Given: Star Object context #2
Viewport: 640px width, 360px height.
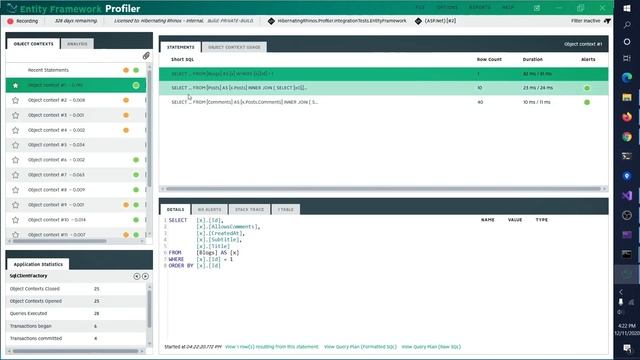Looking at the screenshot, I should click(x=16, y=100).
